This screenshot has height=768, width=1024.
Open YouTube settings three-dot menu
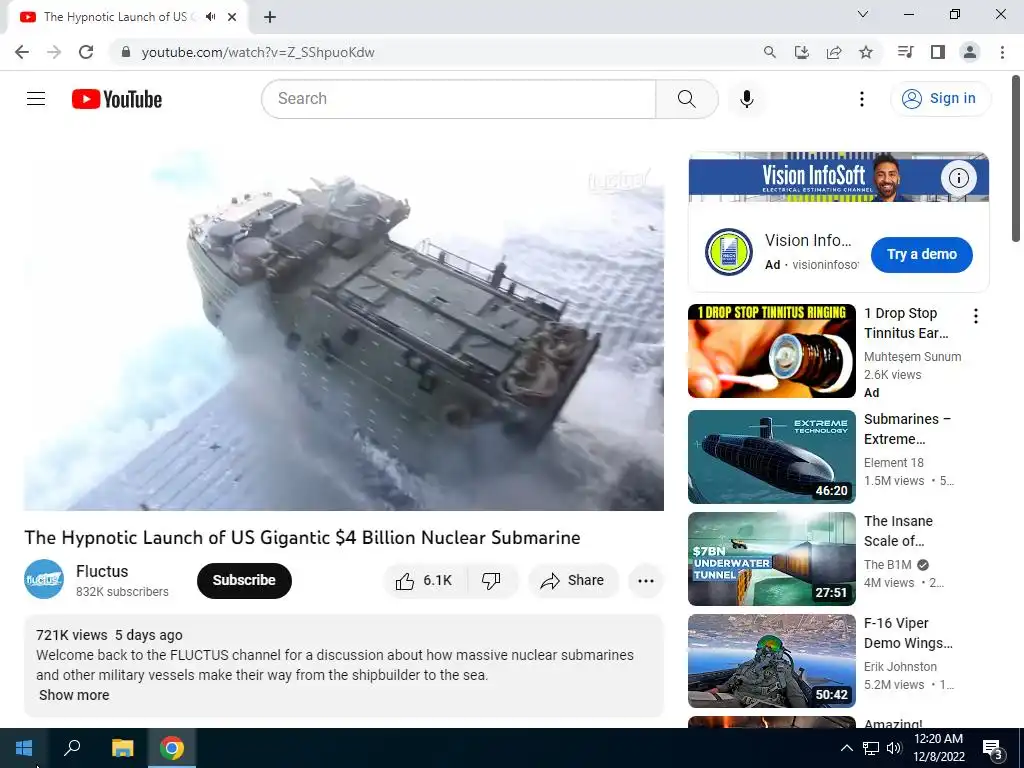862,99
